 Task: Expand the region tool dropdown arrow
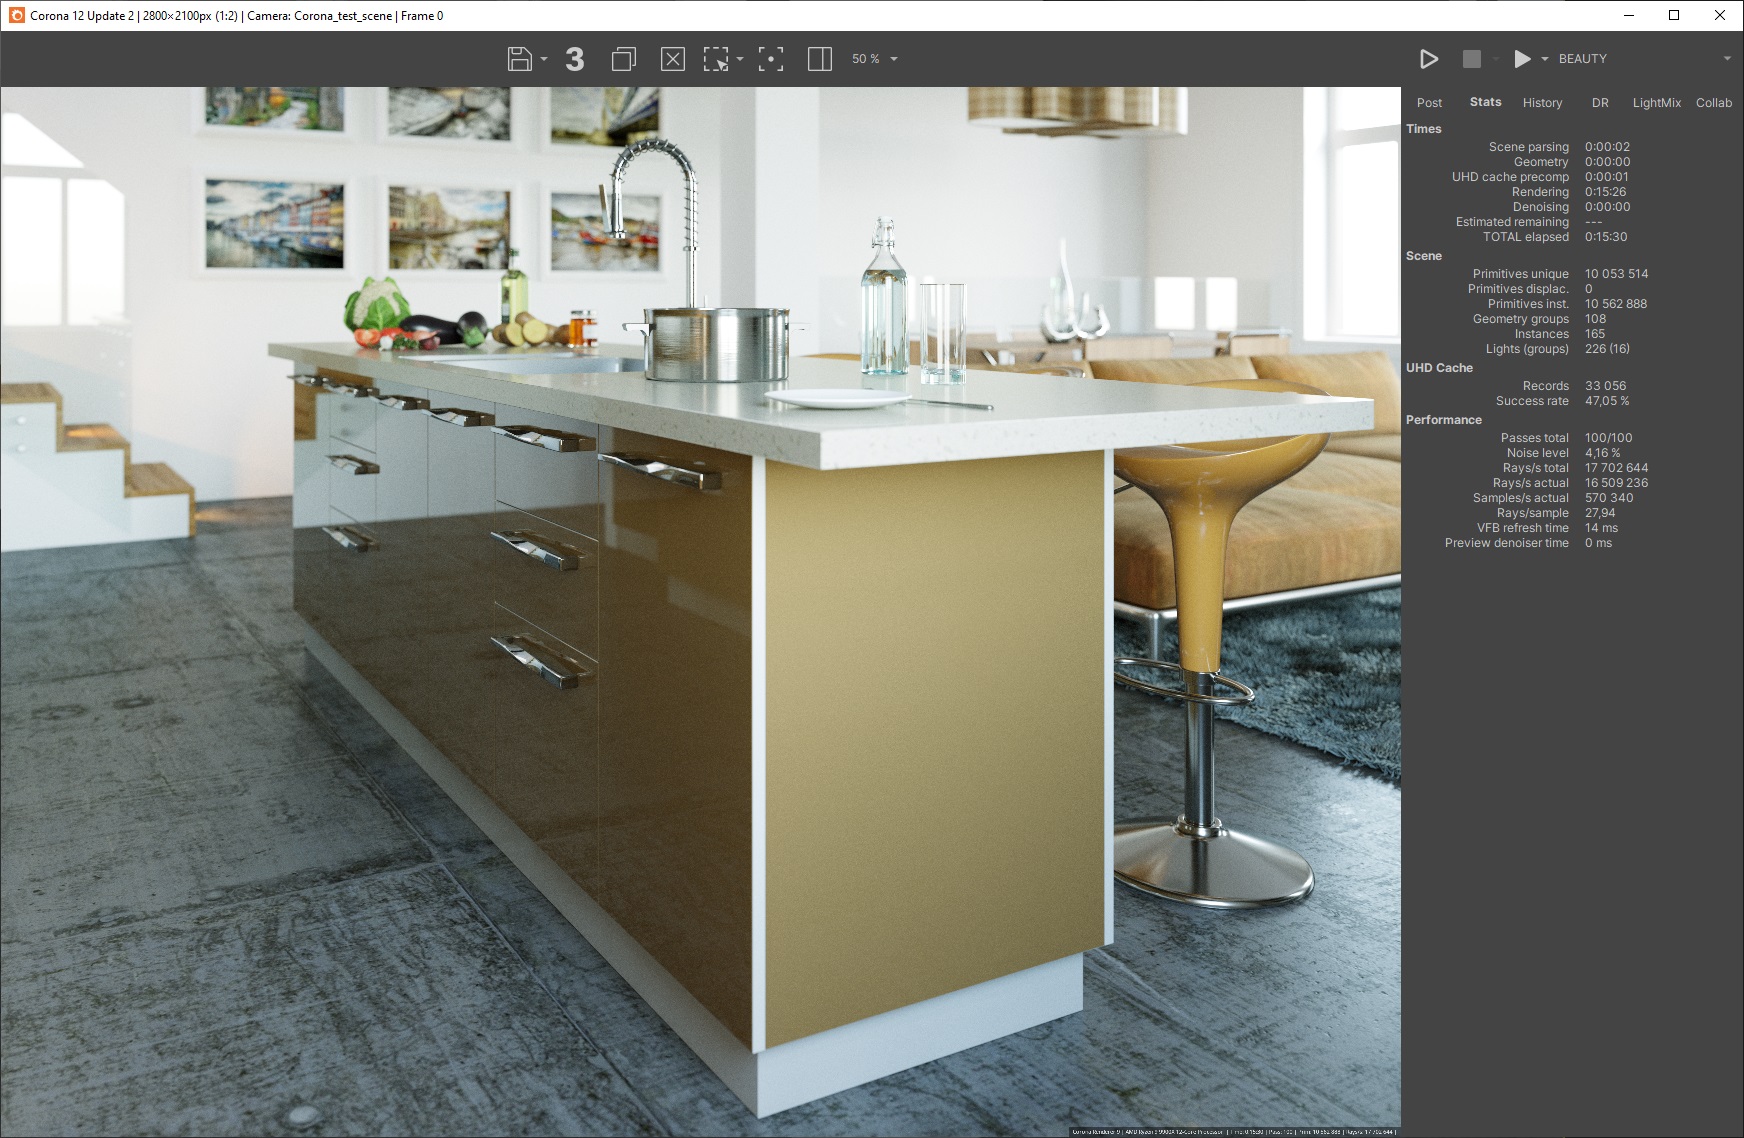pos(740,59)
